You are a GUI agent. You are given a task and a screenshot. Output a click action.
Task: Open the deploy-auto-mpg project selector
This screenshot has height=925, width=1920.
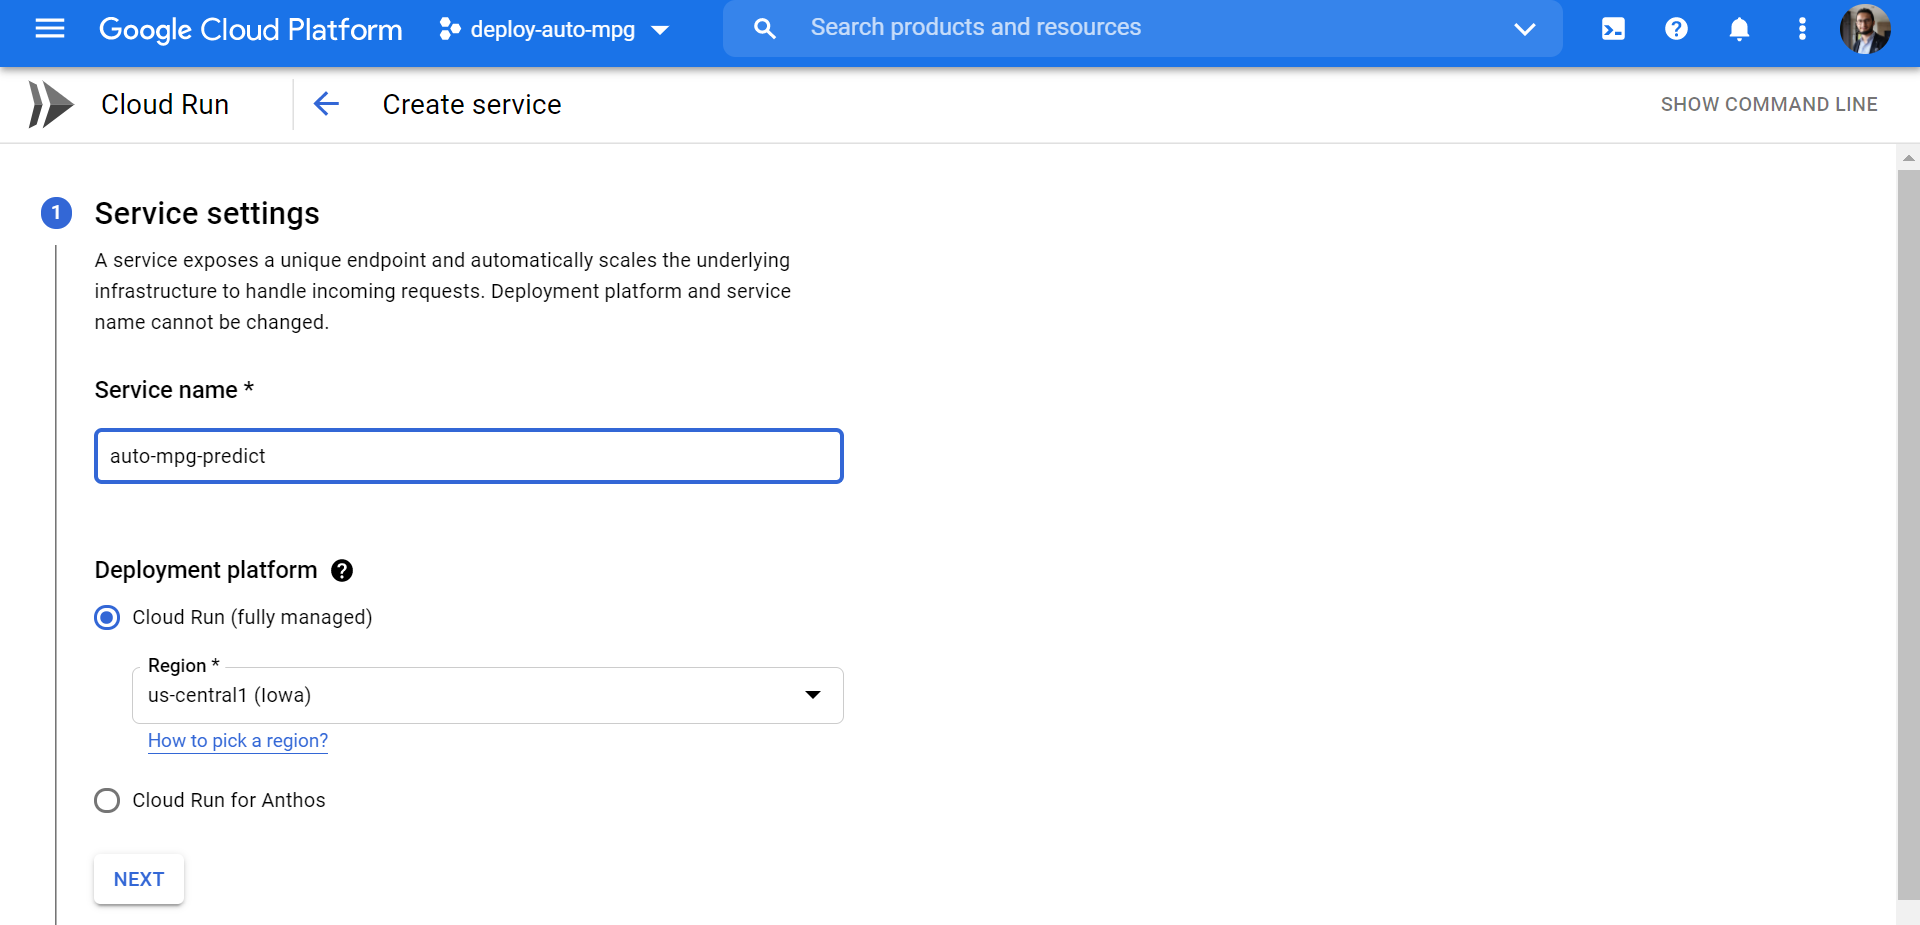554,29
